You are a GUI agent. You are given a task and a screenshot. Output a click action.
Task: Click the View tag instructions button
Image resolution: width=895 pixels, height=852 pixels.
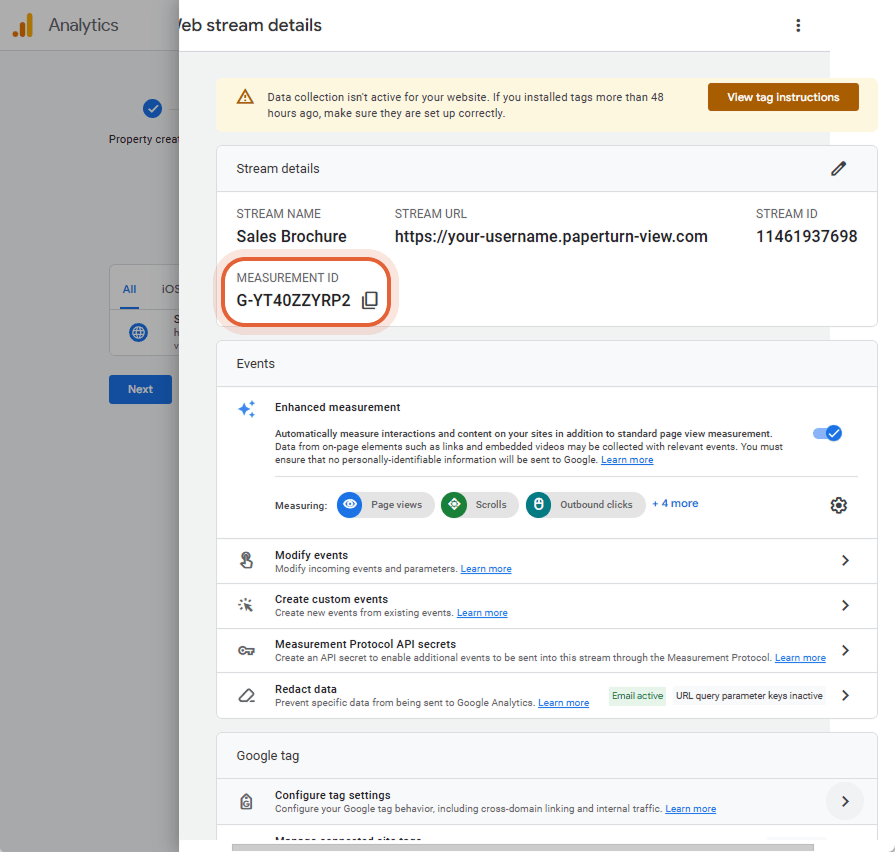[783, 97]
